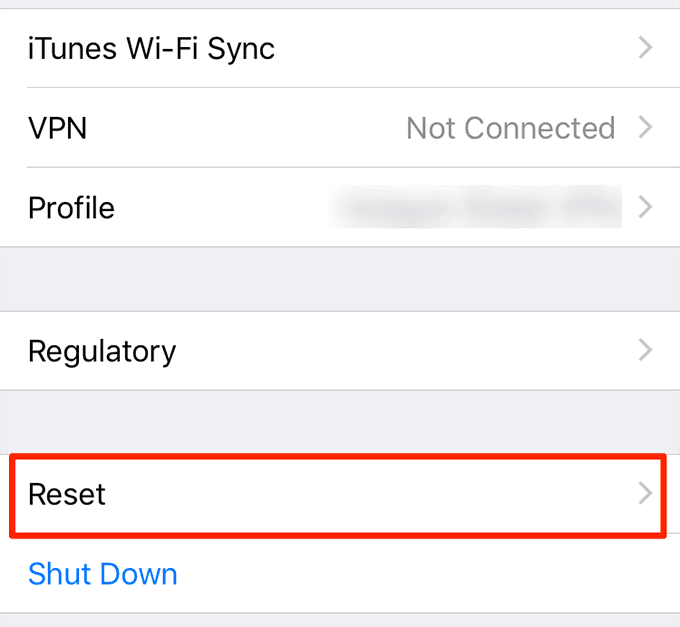The image size is (680, 627).
Task: Tap the Regulatory label text
Action: 102,352
